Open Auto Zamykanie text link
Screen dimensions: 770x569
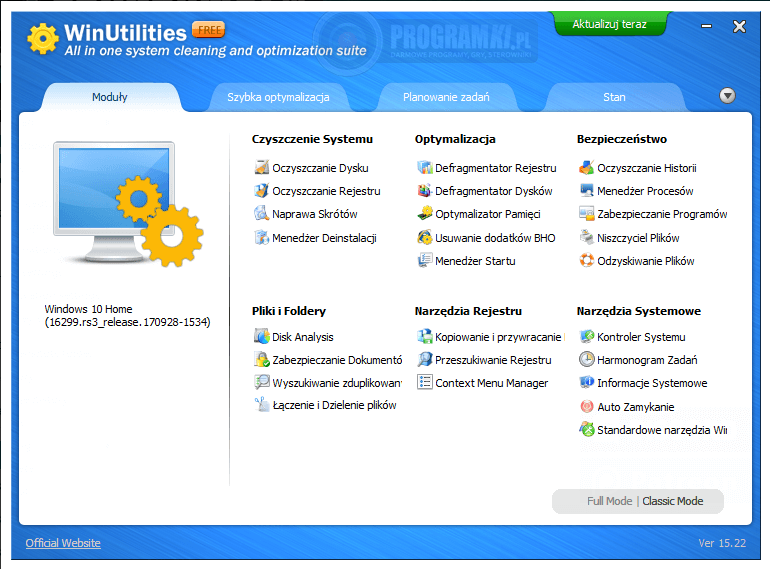[x=635, y=407]
